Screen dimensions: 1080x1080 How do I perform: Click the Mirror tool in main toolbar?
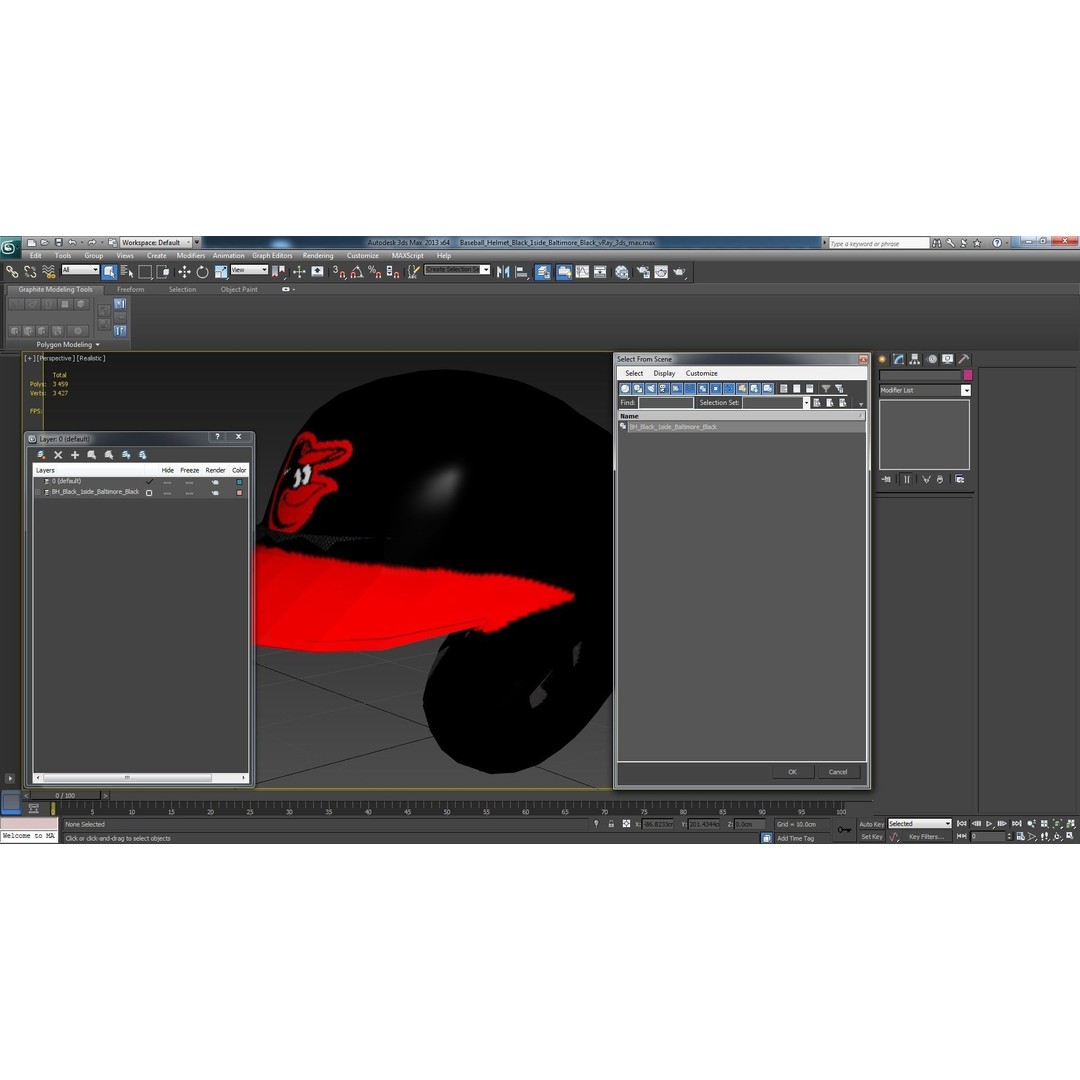503,272
